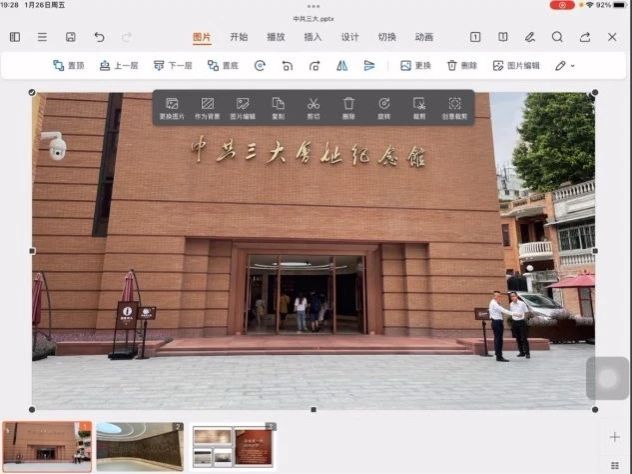Viewport: 632px width, 474px height.
Task: Tap the red screen recording indicator
Action: coord(562,5)
